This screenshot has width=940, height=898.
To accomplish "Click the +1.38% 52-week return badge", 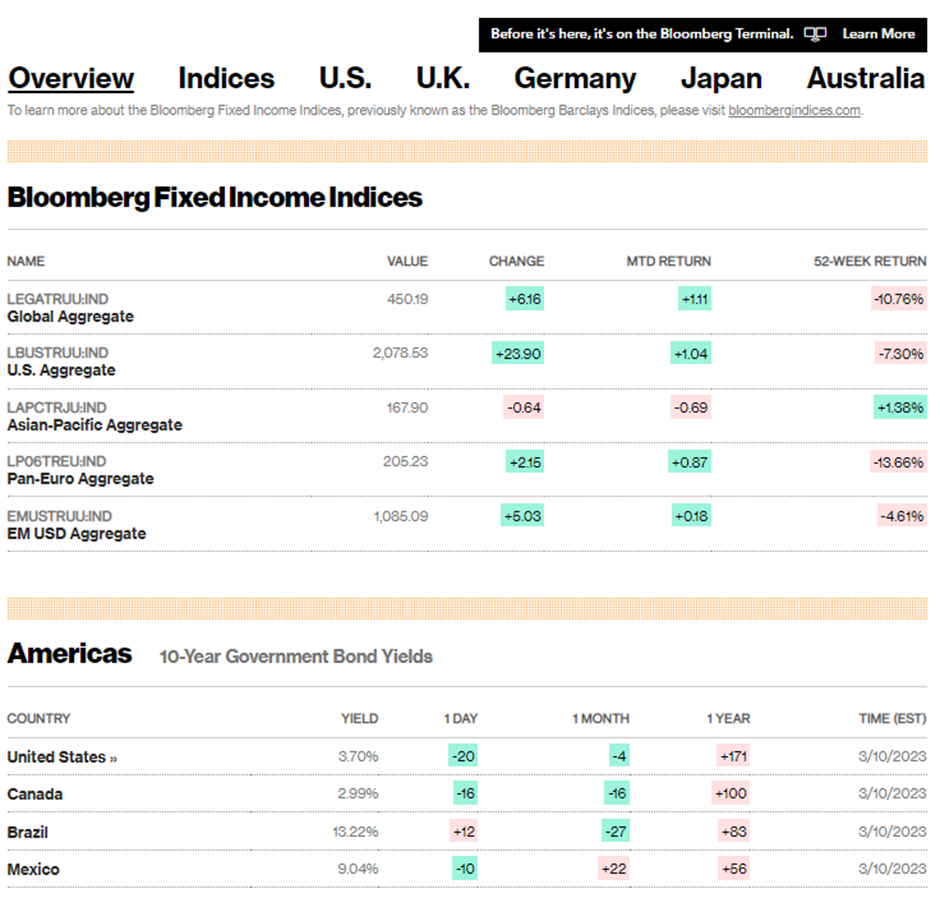I will (x=900, y=408).
